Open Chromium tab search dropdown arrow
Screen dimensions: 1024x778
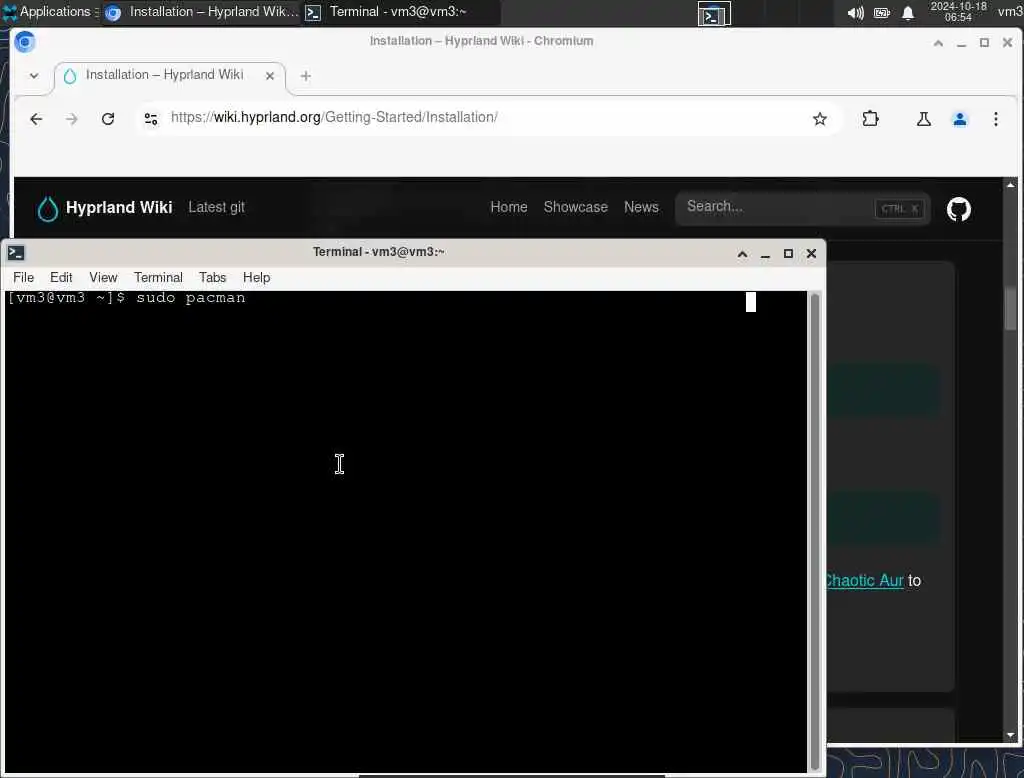[34, 75]
